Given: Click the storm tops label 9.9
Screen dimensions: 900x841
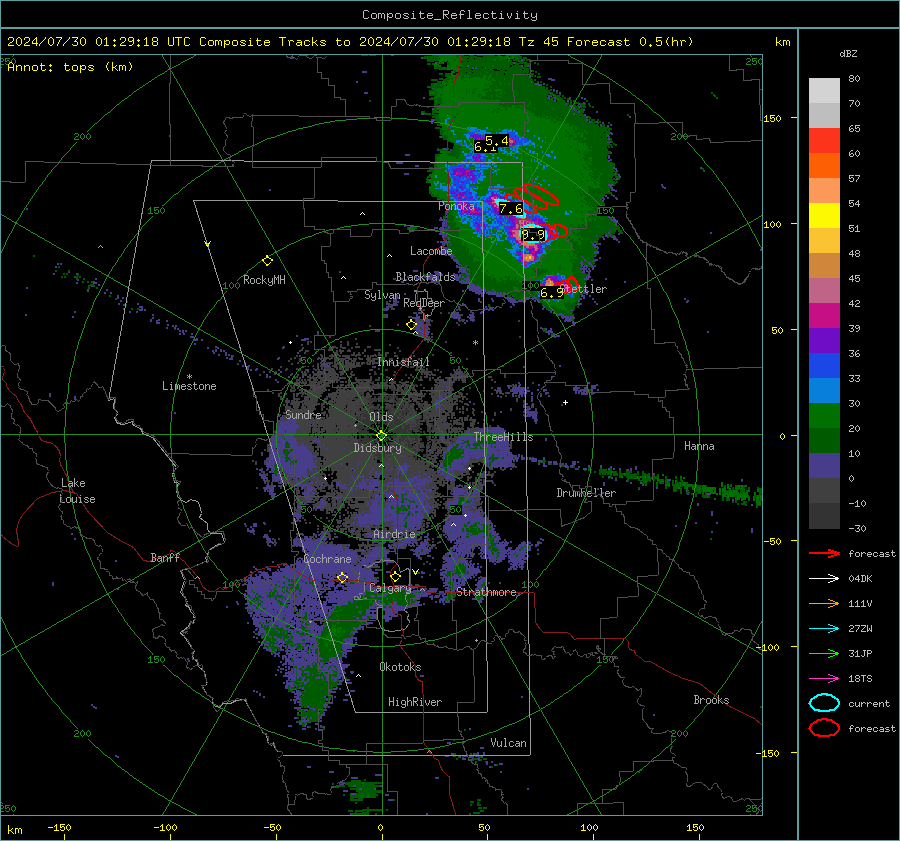Looking at the screenshot, I should pos(533,234).
